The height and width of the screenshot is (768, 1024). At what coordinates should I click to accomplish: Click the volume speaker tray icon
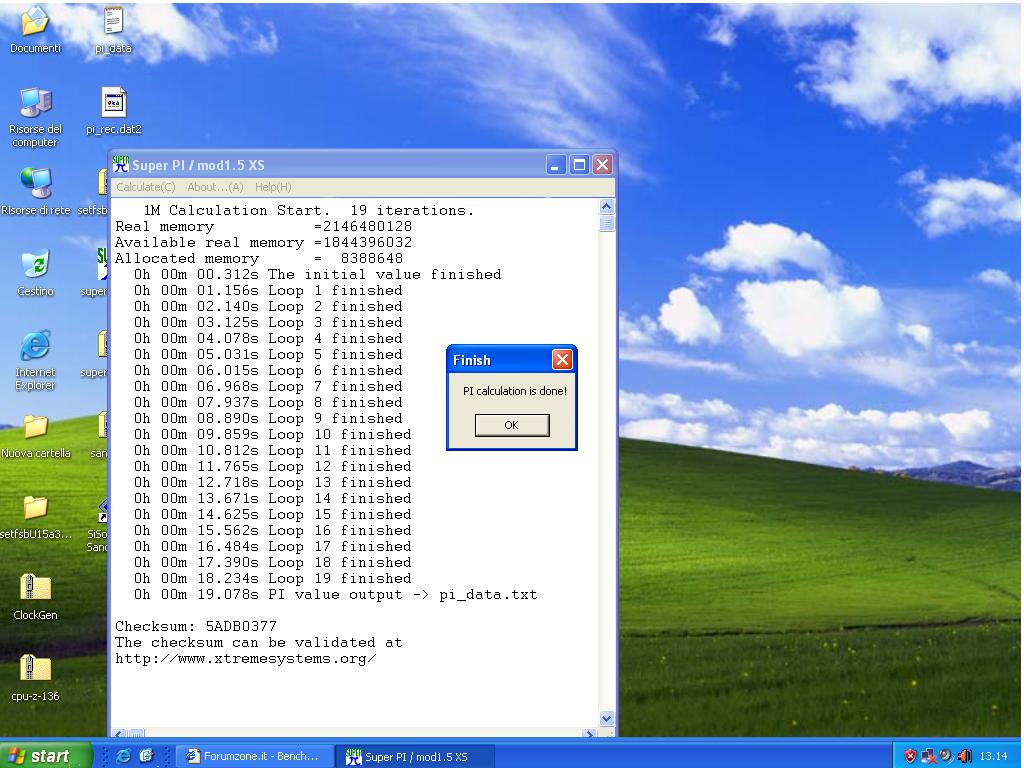pos(965,756)
